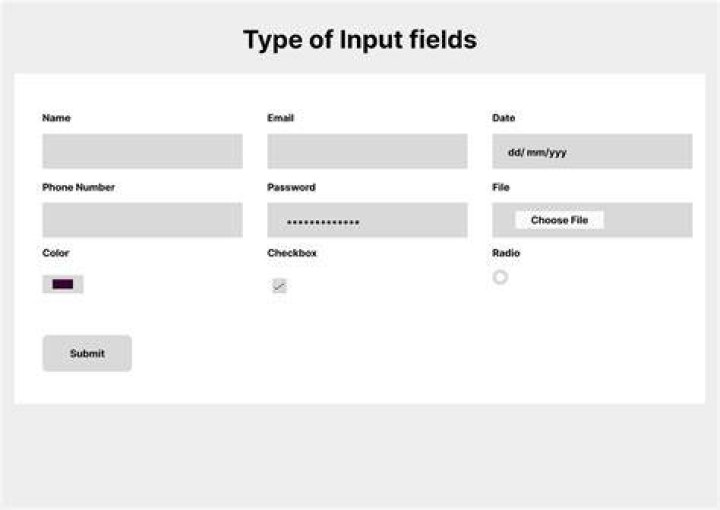
Task: Click the Phone Number label
Action: point(79,187)
